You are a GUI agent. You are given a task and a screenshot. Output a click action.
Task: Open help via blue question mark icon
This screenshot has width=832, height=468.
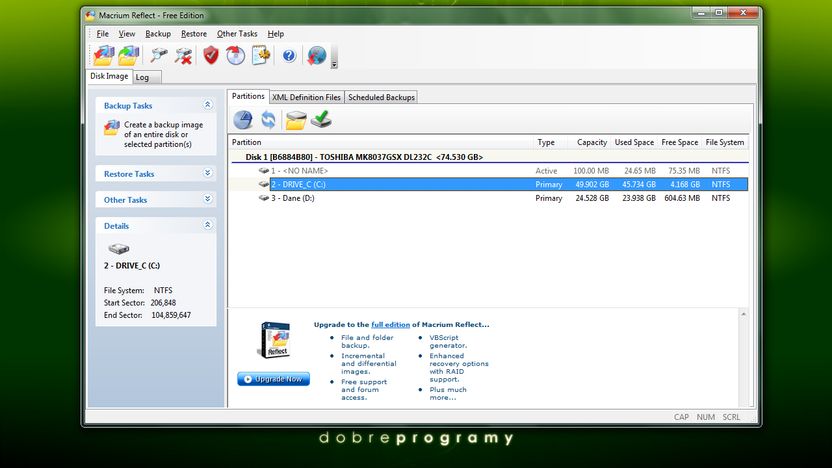click(x=289, y=55)
